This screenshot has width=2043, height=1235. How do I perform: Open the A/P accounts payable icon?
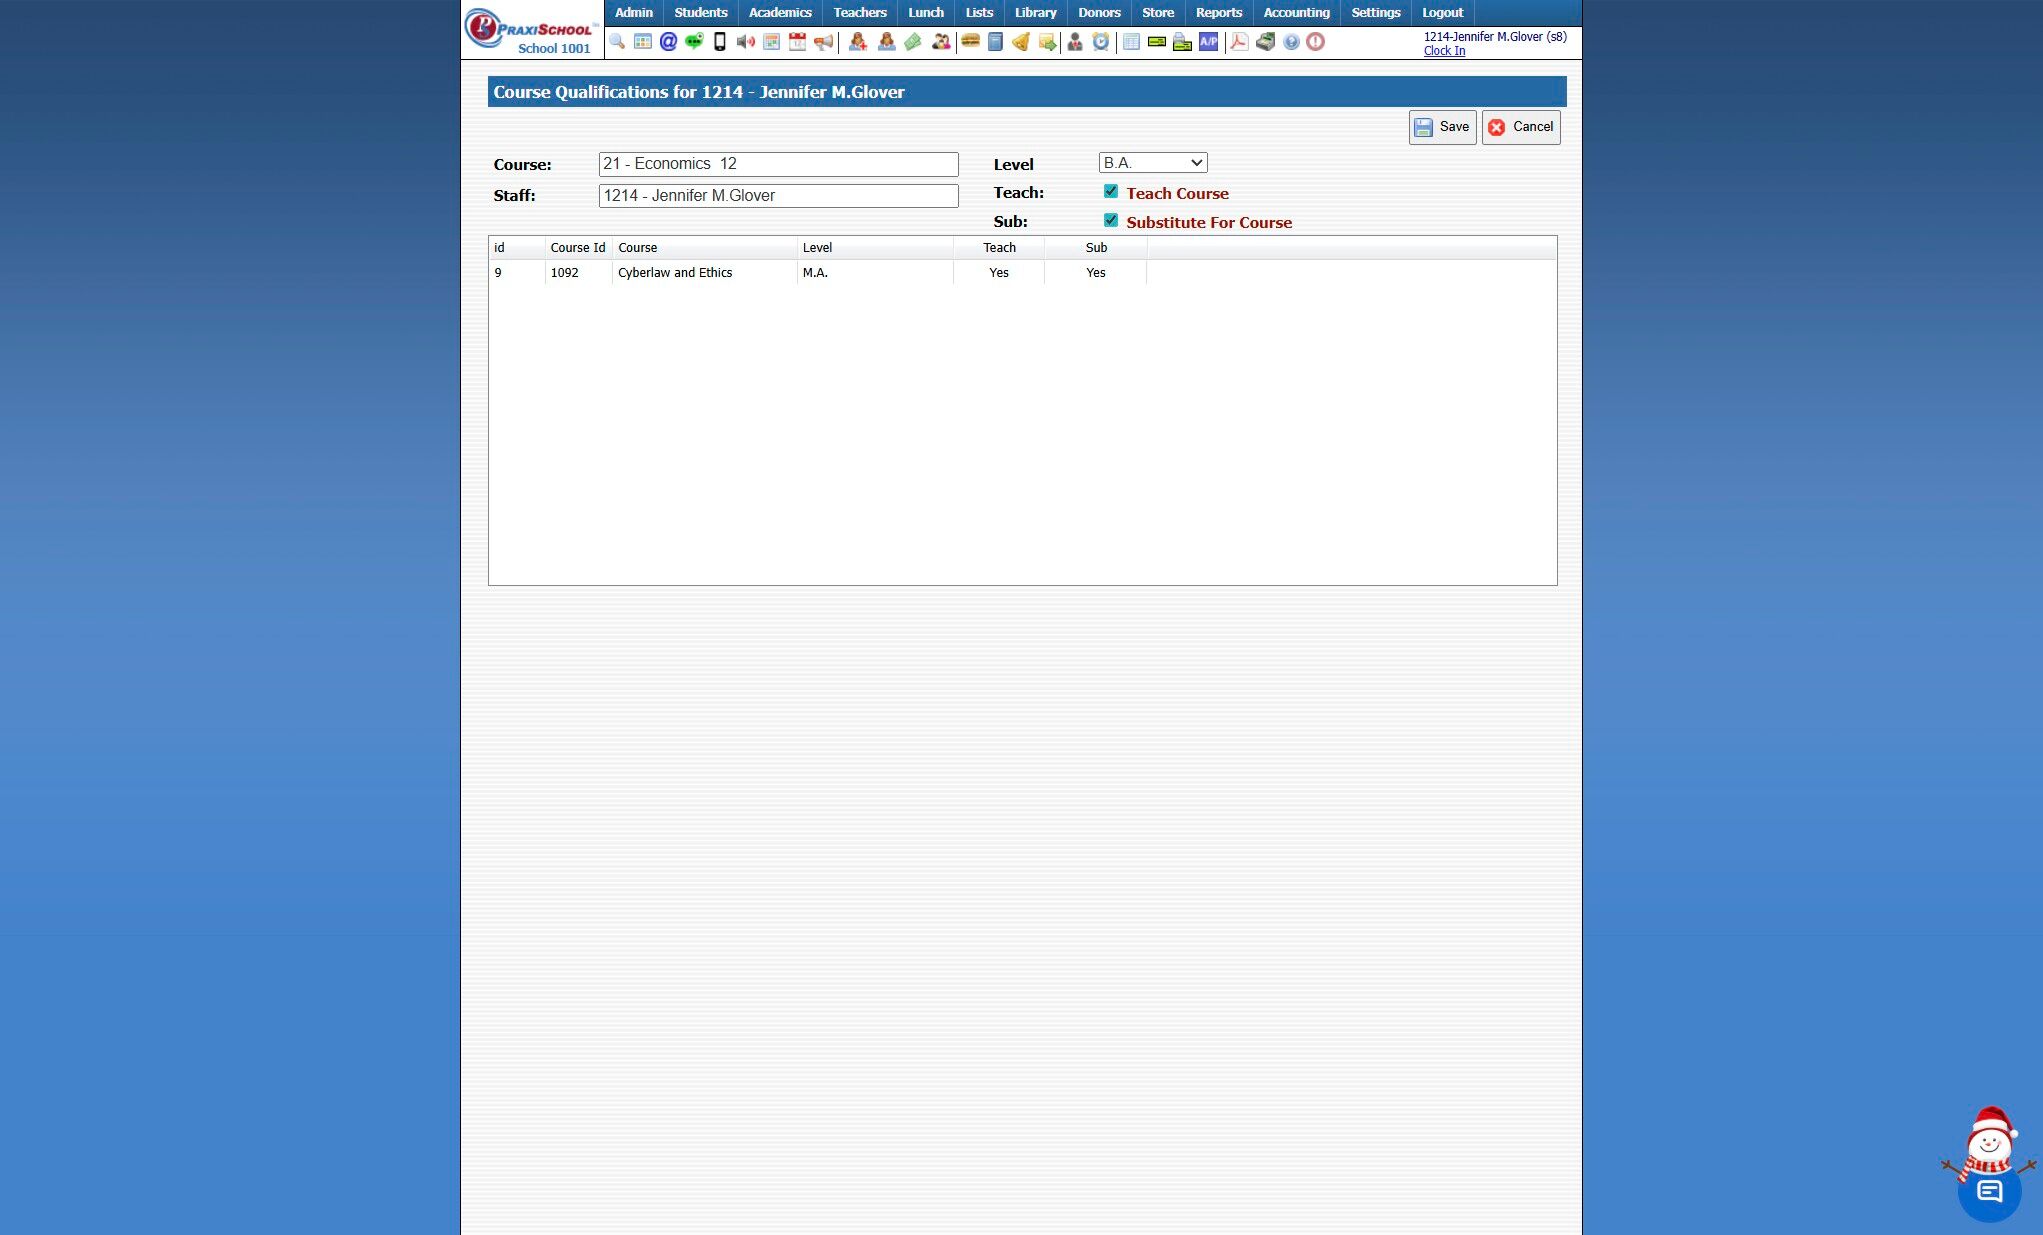tap(1209, 42)
